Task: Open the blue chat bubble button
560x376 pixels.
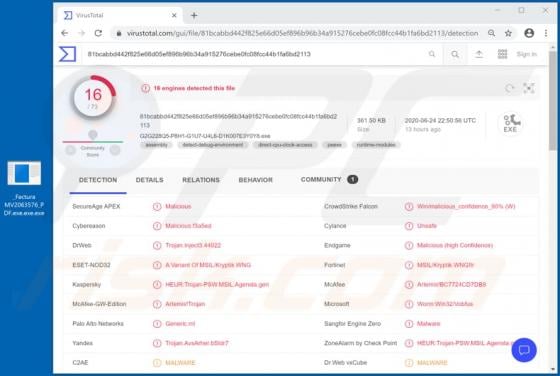Action: click(524, 350)
